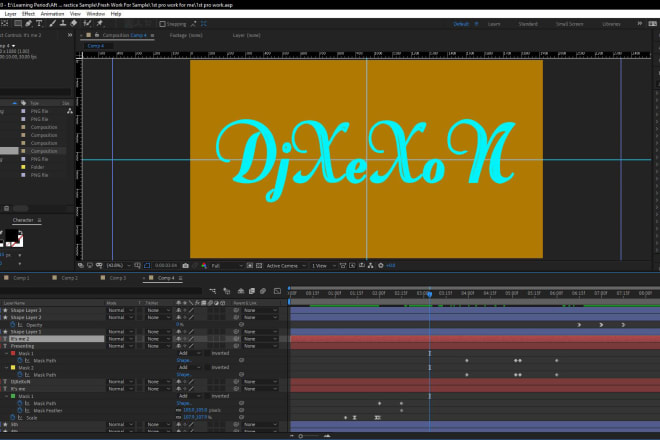Open track matte dropdown for Shape Layer 2
This screenshot has width=660, height=440.
click(x=158, y=317)
